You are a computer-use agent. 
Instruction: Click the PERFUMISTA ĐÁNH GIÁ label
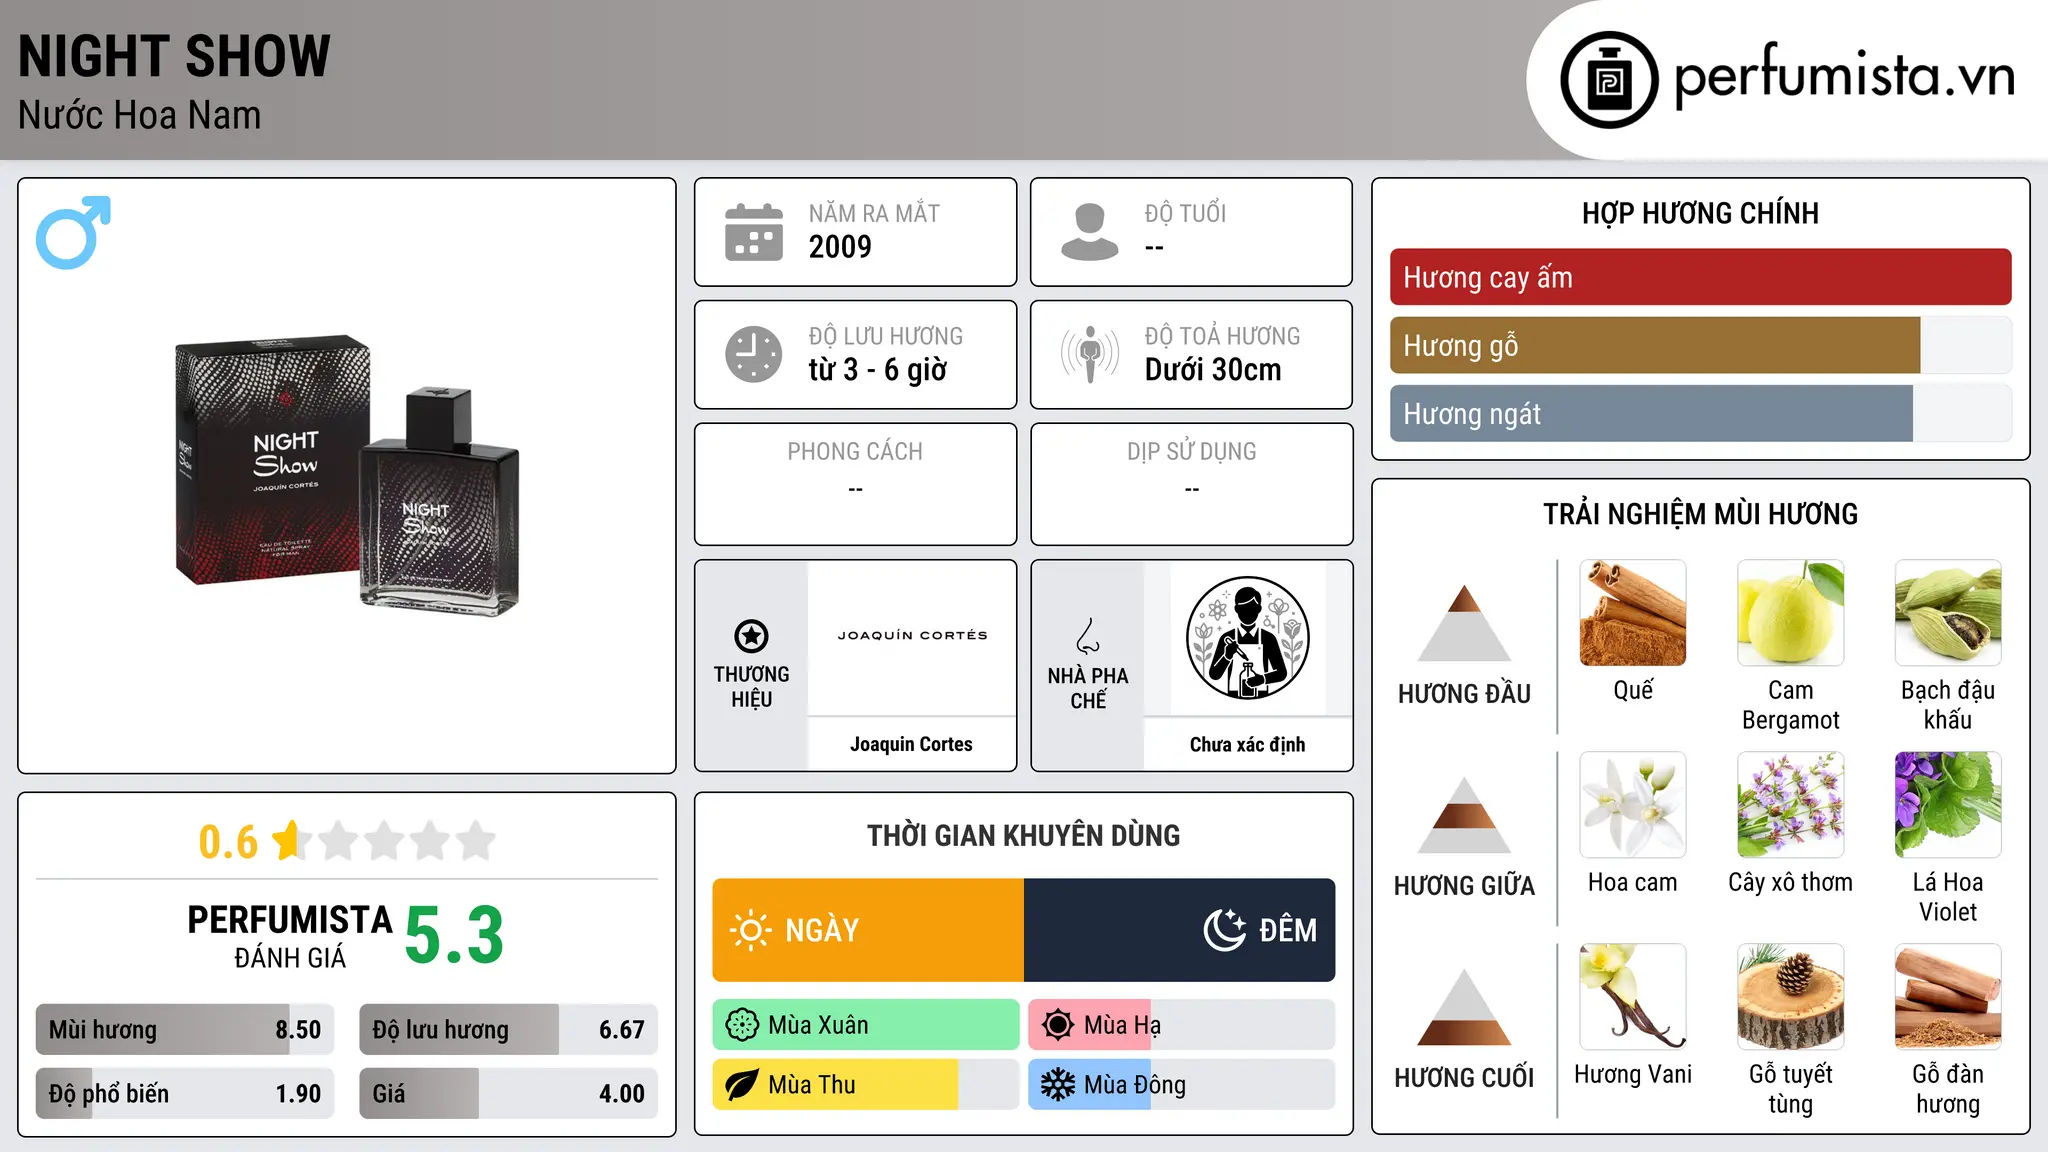(x=290, y=936)
